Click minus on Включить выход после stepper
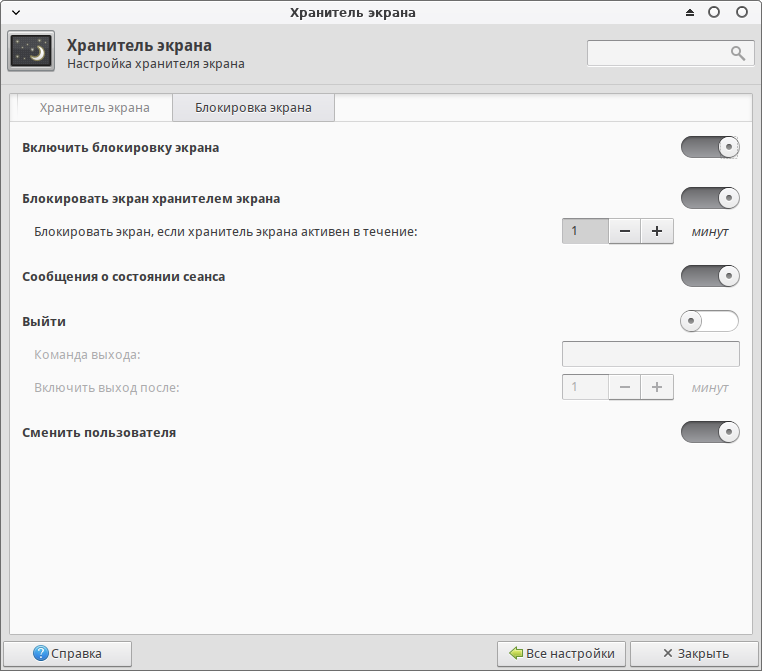This screenshot has width=762, height=671. 624,387
